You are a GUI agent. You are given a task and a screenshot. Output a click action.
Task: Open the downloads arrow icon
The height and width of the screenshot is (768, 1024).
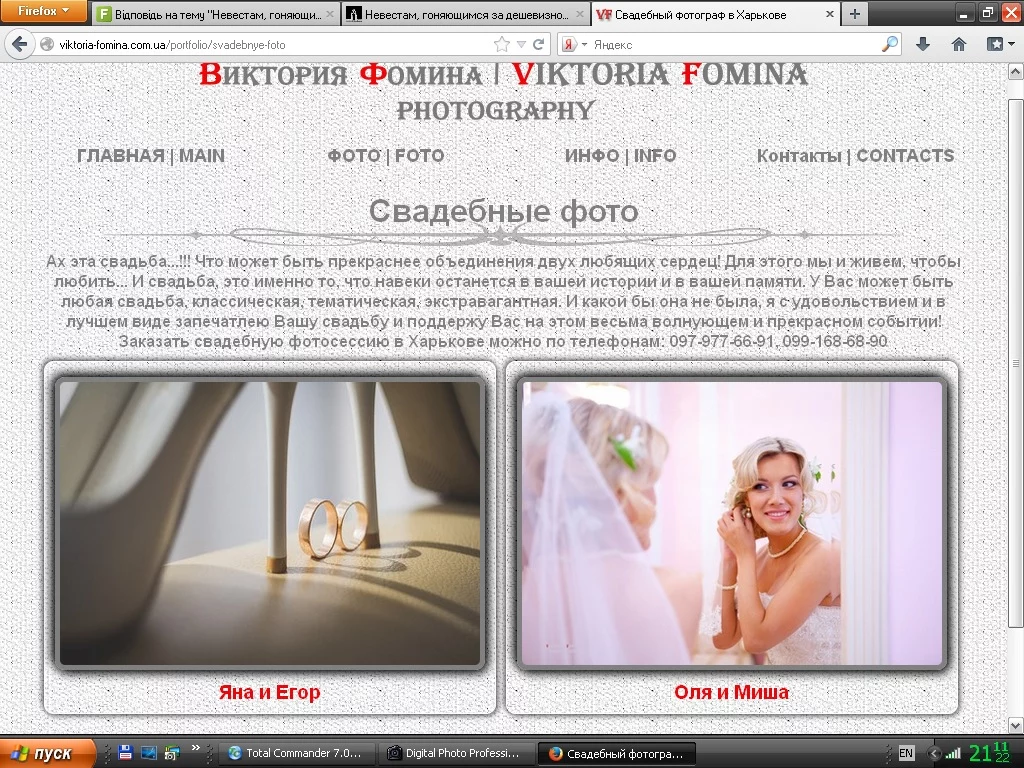coord(923,44)
